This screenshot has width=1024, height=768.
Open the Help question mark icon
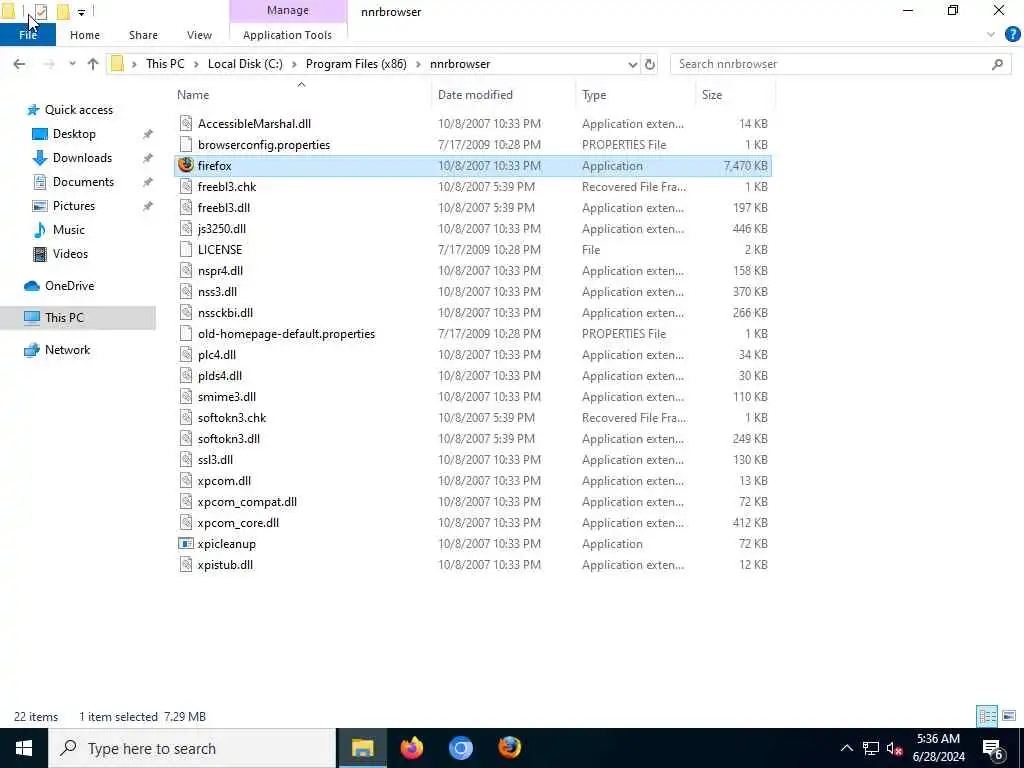[x=1012, y=35]
